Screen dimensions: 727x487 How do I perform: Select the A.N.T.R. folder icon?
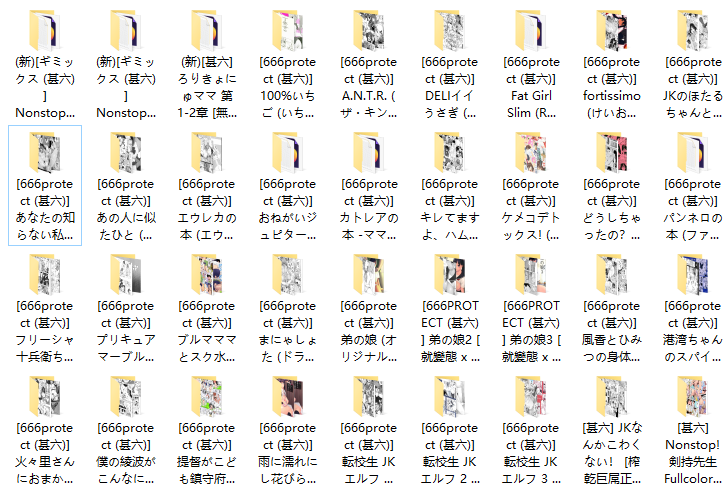click(x=369, y=31)
